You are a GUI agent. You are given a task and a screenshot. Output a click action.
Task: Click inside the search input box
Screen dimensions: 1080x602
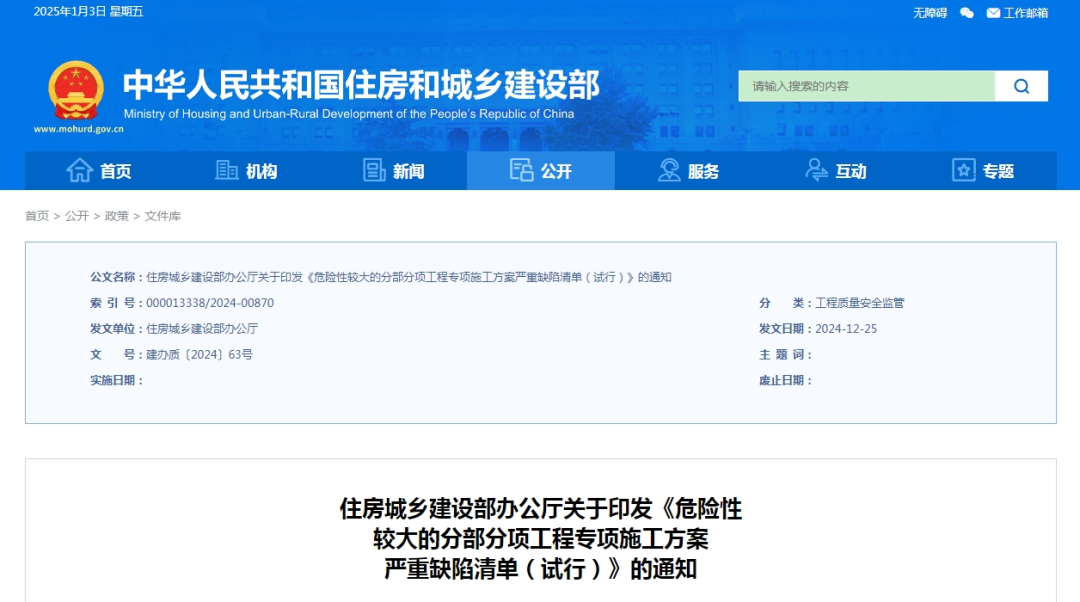click(860, 86)
